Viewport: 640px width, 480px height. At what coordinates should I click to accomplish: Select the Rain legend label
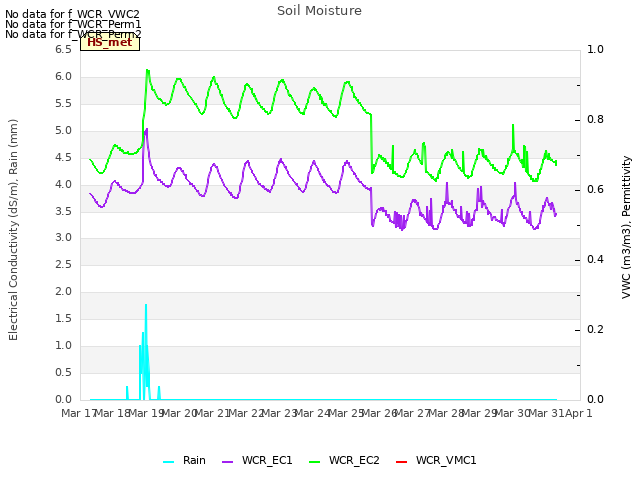tap(194, 460)
